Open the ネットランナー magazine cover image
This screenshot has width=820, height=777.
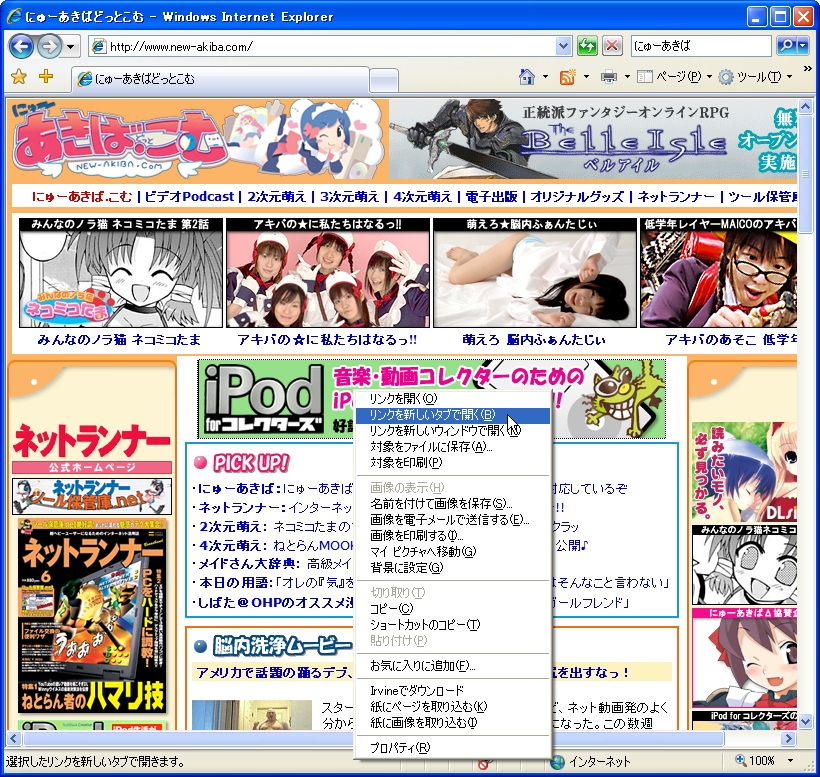click(x=92, y=616)
